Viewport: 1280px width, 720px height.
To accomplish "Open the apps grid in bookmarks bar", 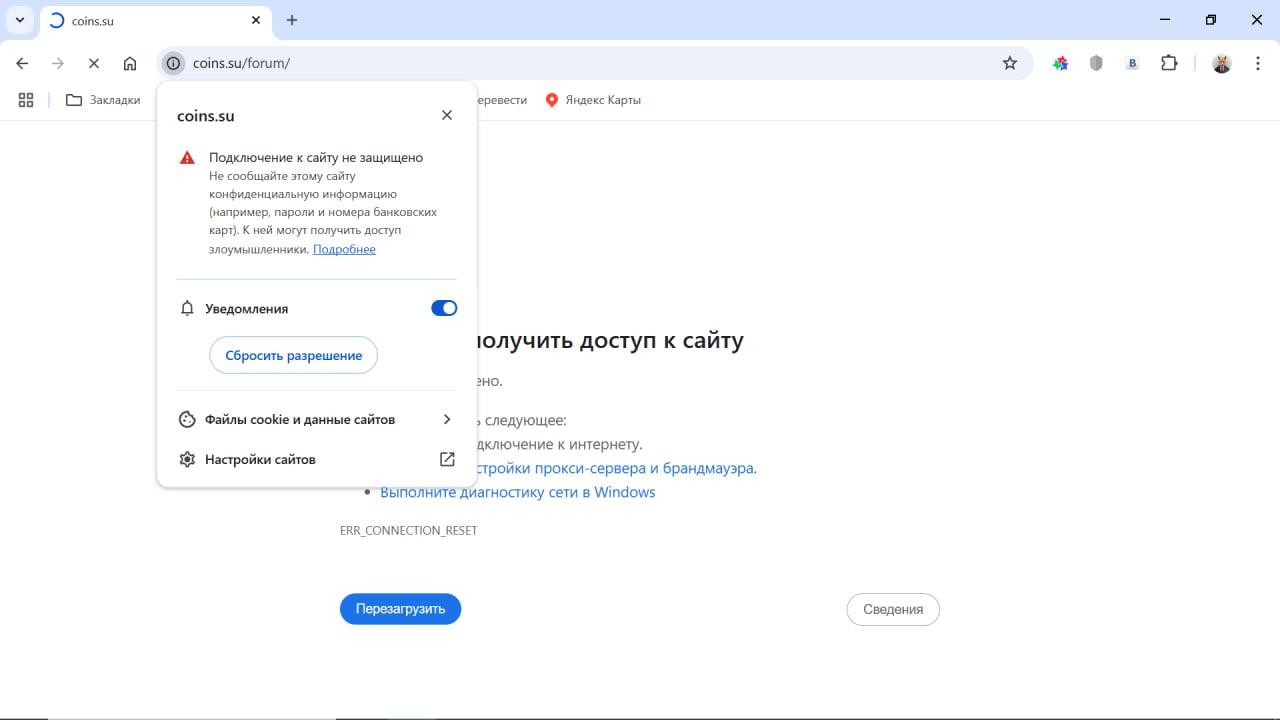I will (26, 100).
